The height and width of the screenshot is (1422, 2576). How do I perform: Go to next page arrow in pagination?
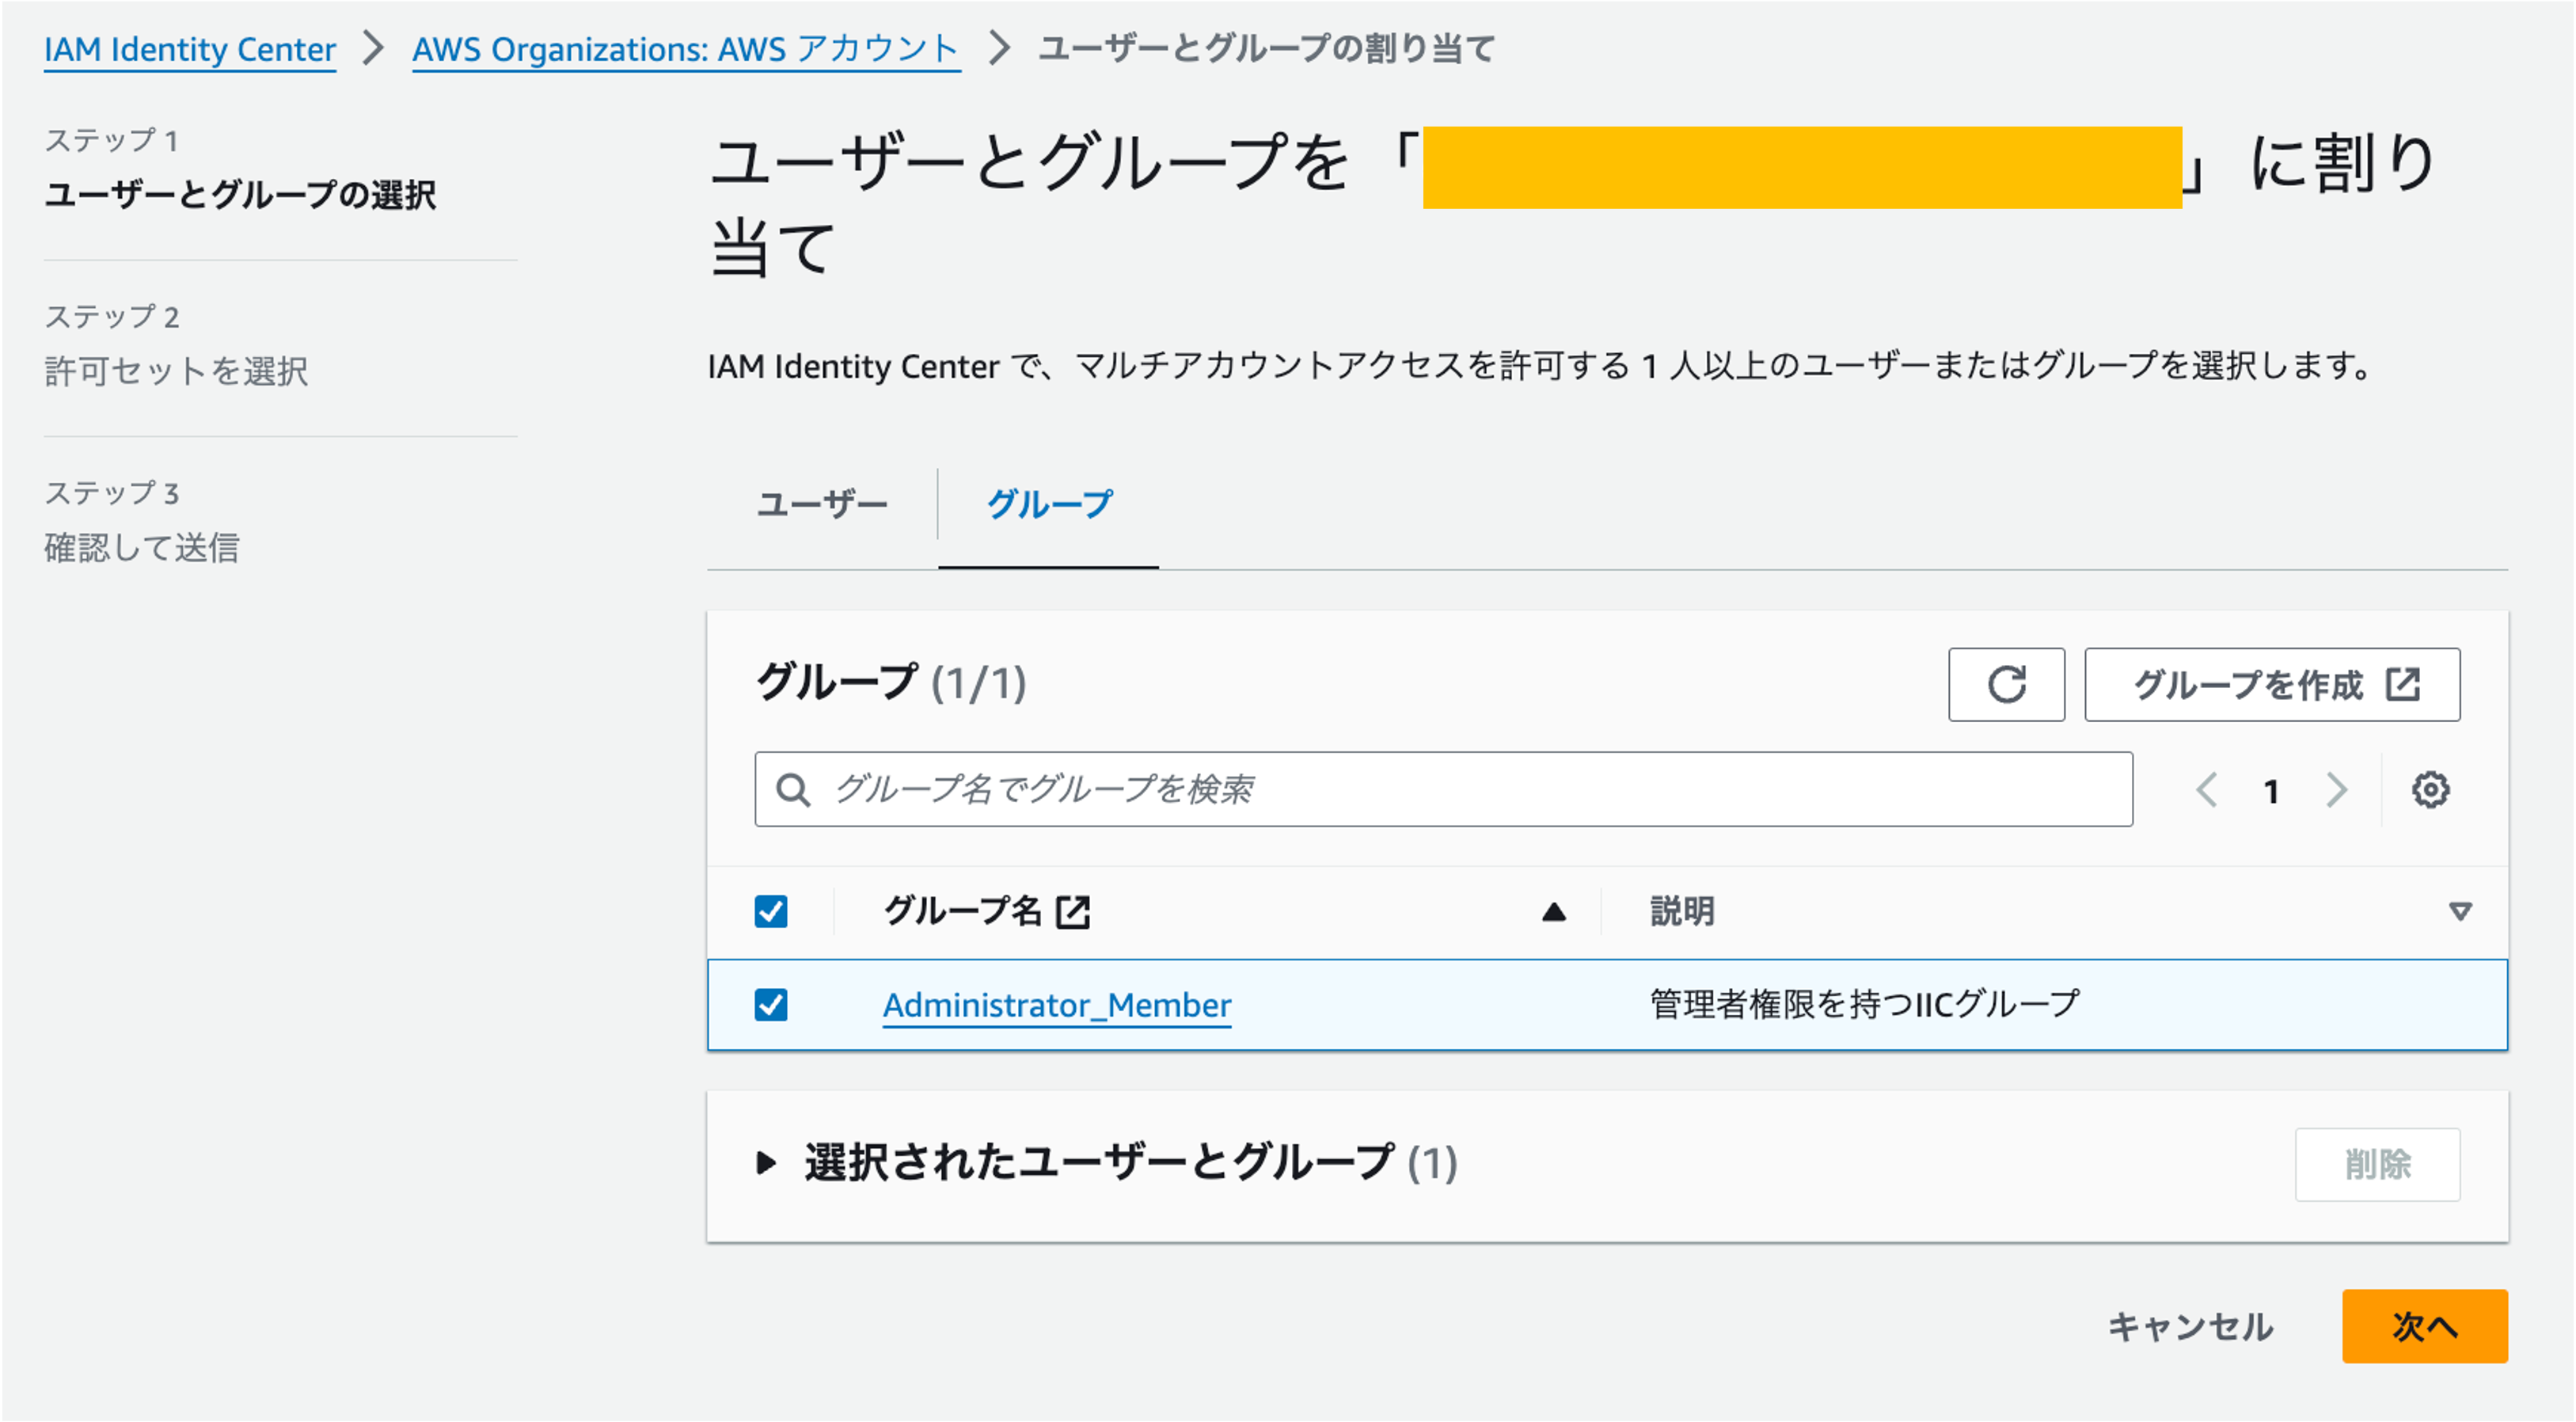[2336, 790]
